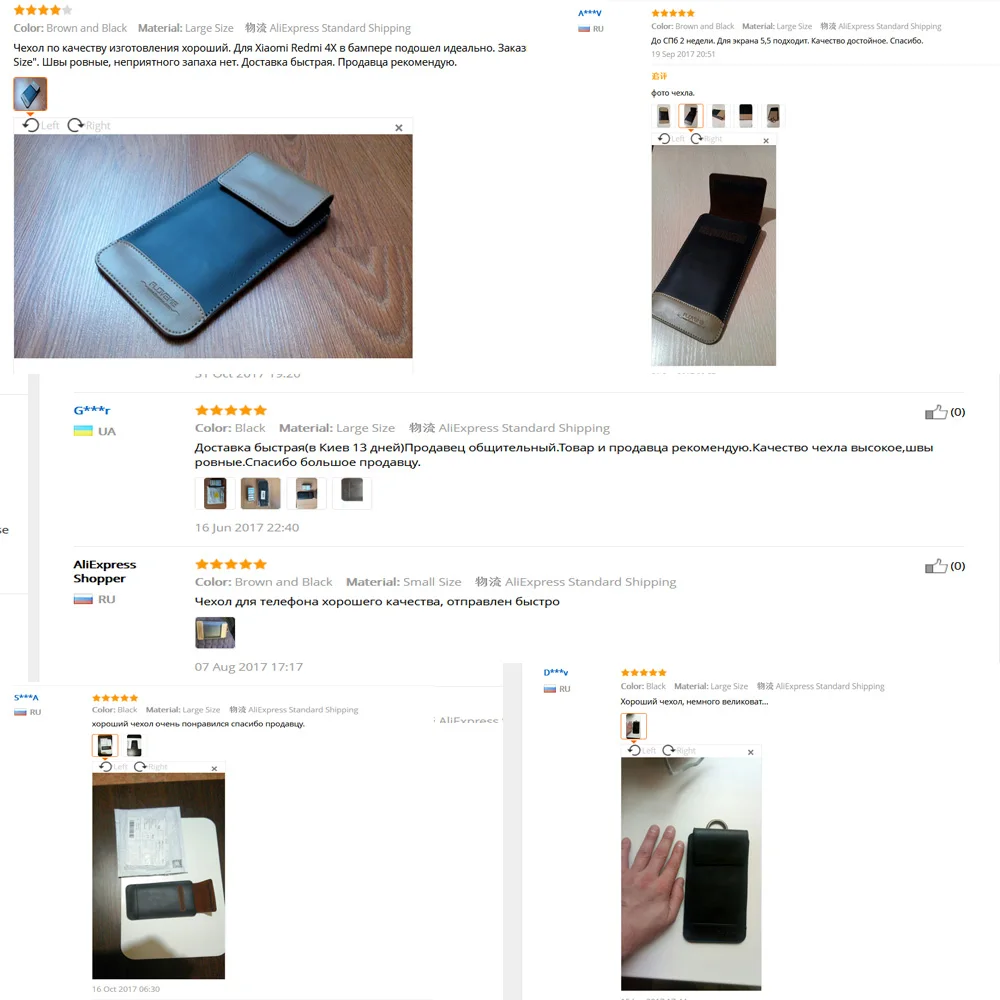Open fourth dark thumbnail in G***r's review
This screenshot has height=1000, width=1000.
tap(352, 493)
